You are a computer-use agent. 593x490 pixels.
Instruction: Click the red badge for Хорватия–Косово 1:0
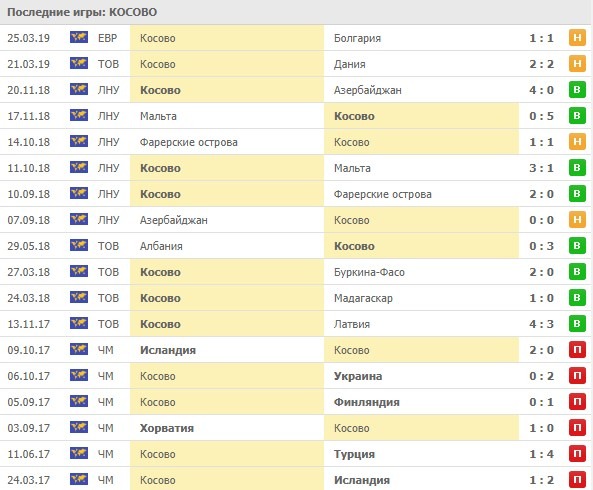[577, 428]
